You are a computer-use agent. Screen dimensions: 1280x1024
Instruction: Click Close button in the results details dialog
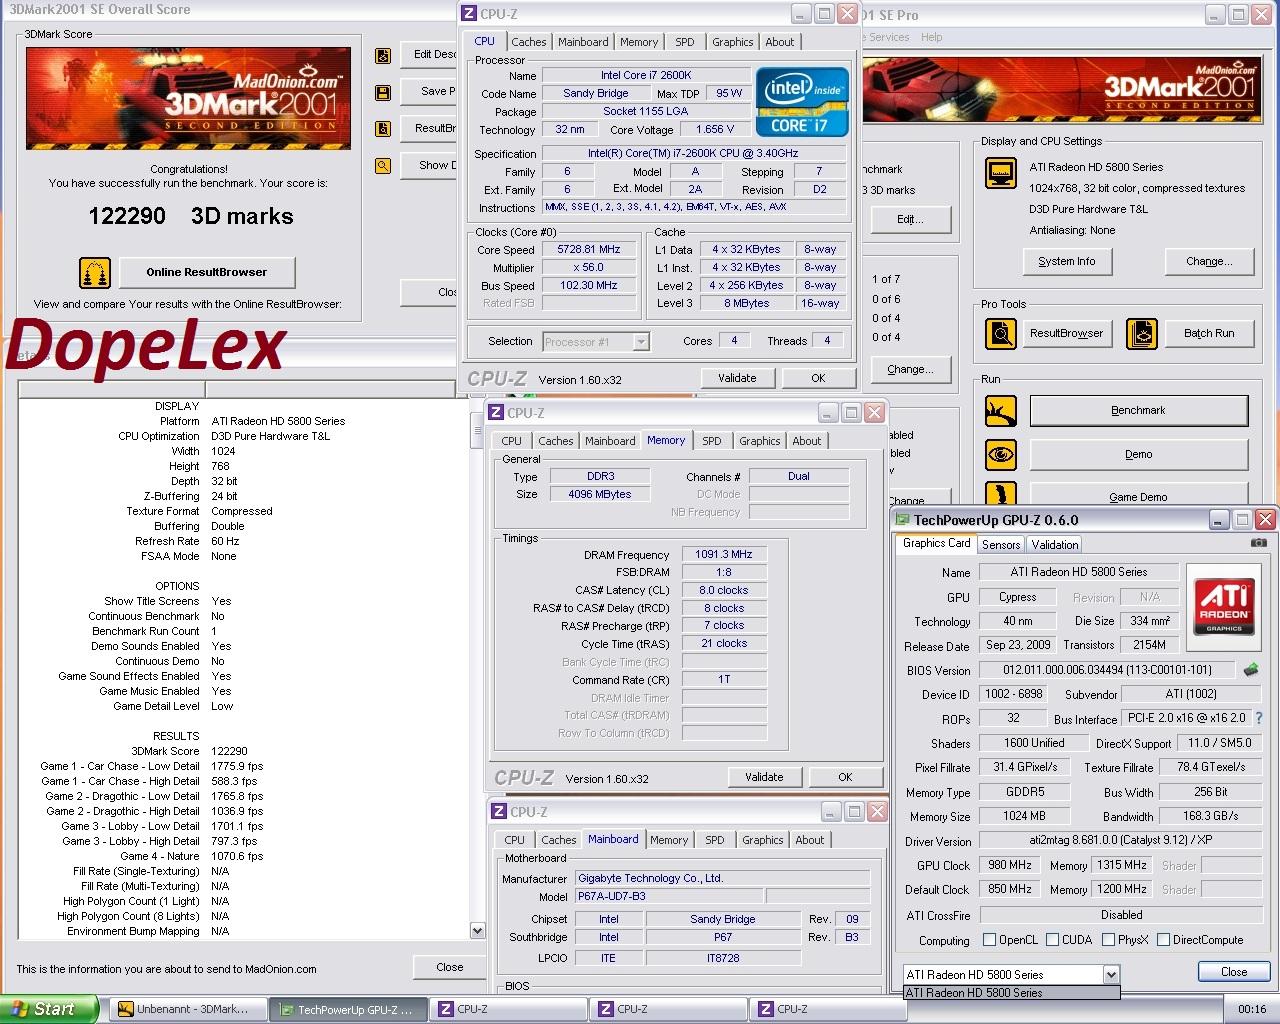point(450,967)
